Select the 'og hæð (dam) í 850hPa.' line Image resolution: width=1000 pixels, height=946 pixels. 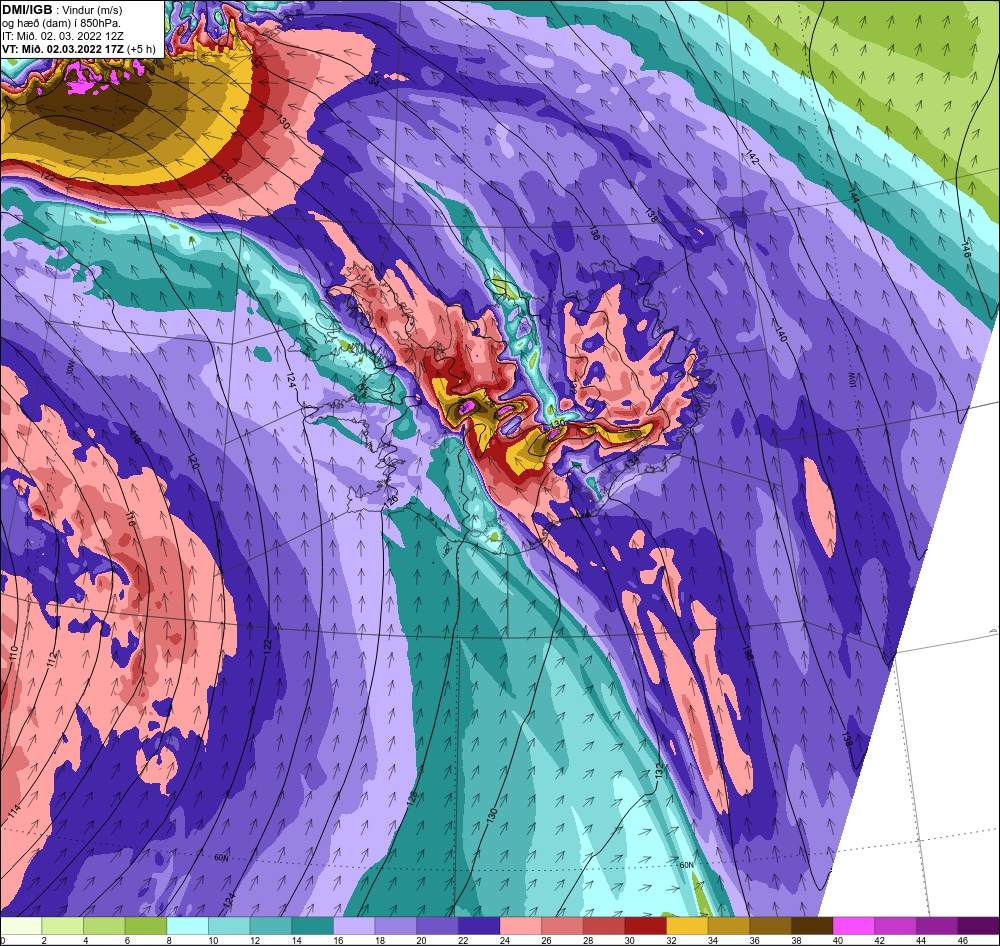coord(61,23)
